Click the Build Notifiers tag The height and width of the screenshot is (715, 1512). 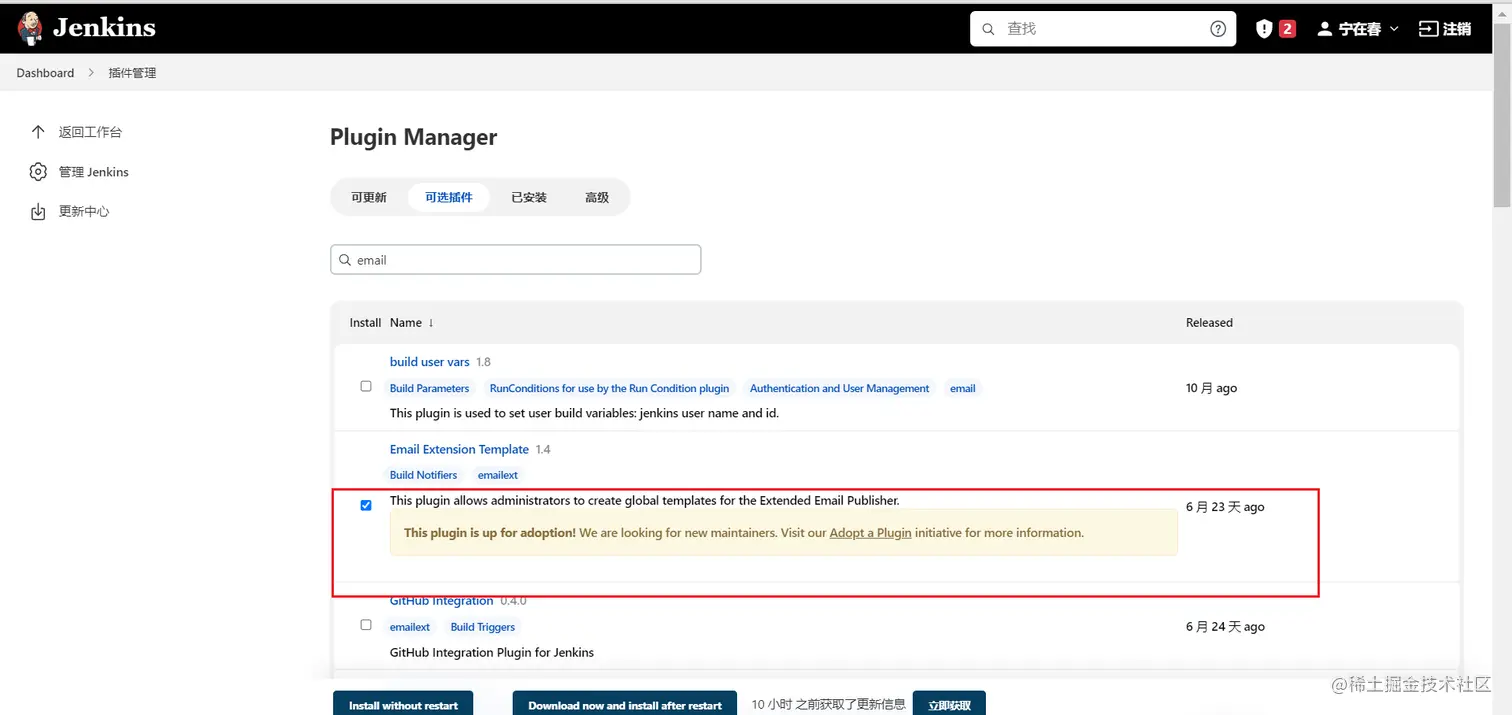tap(423, 475)
